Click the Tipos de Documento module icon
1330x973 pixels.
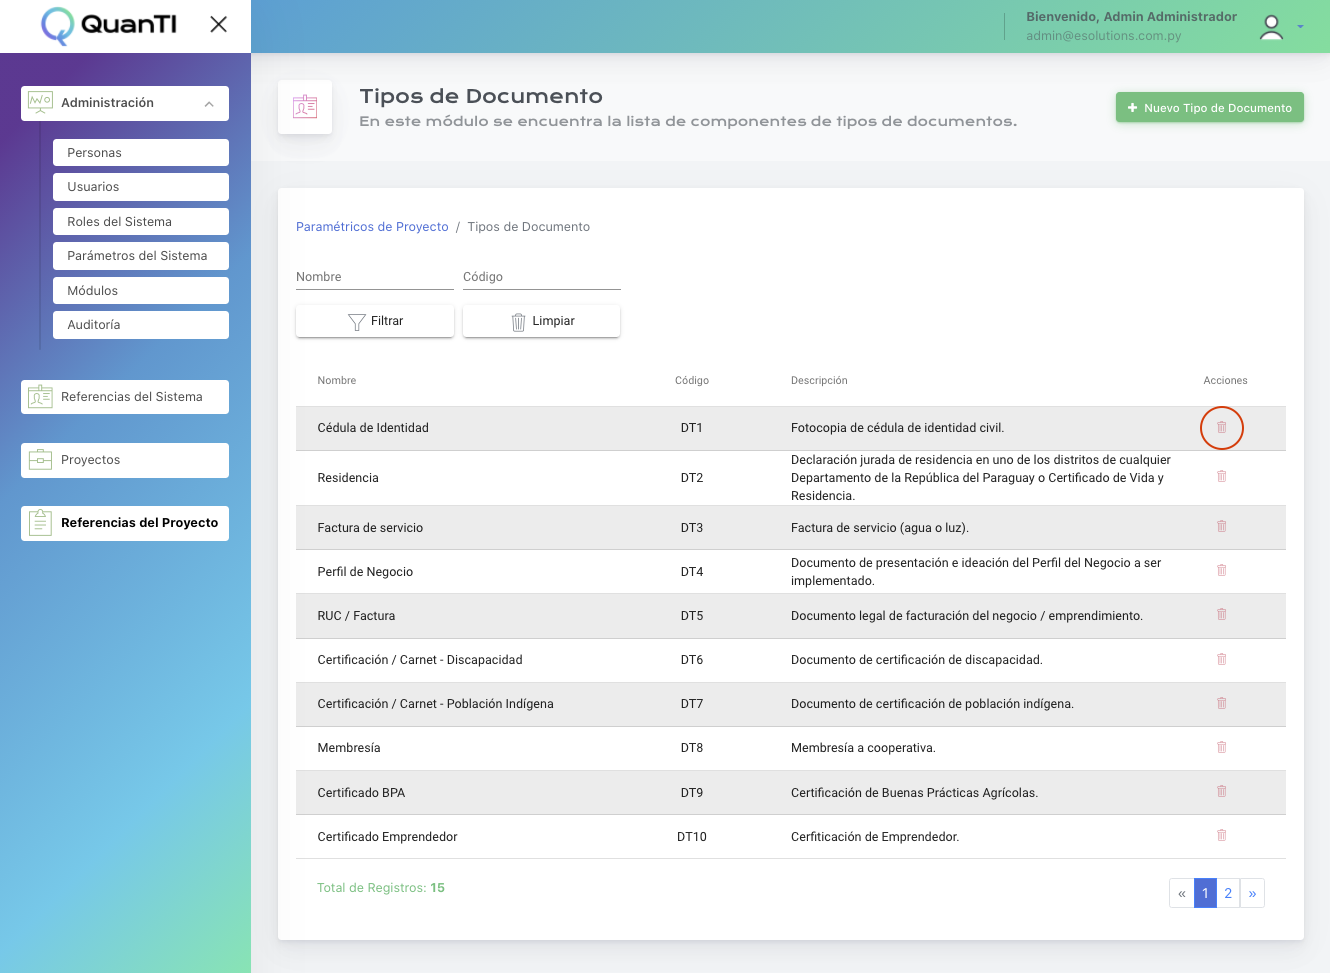click(x=305, y=107)
